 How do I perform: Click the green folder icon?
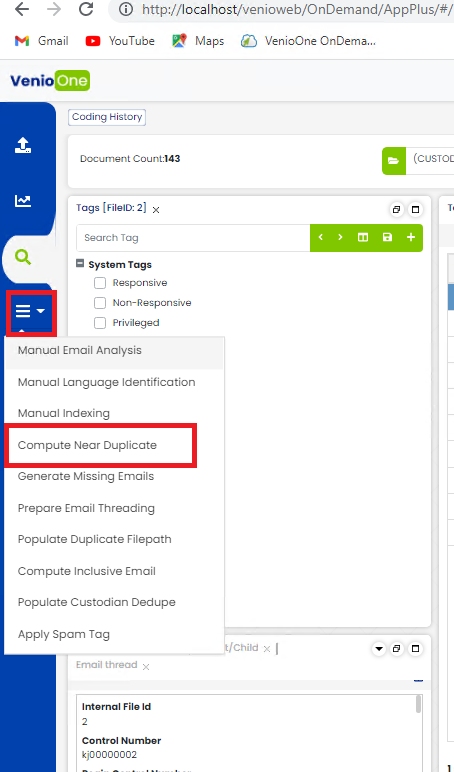[393, 161]
